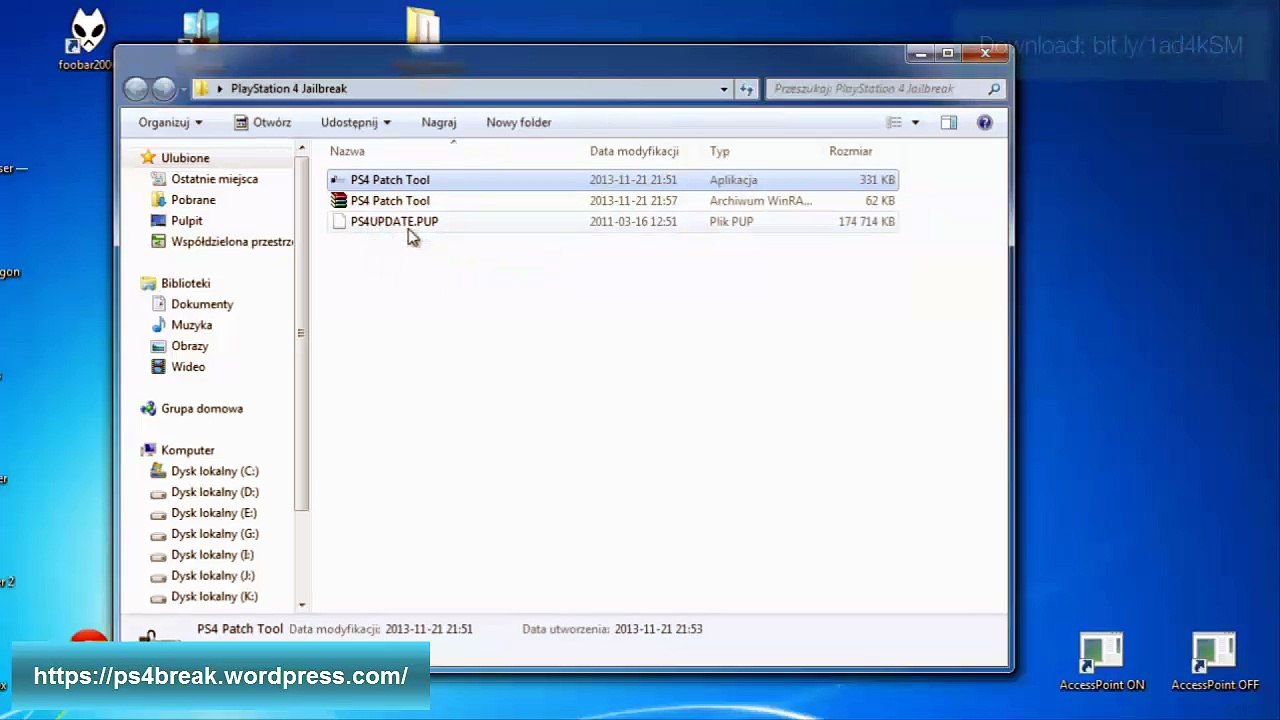
Task: Open Dysk lokalny (G:)
Action: tap(215, 534)
